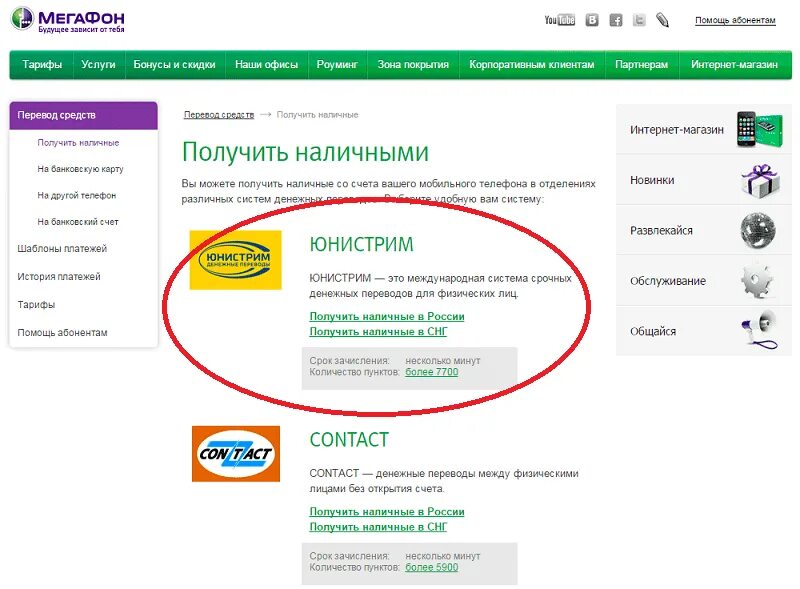Click the ЮНИСТРИМ green heading
800x589 pixels.
click(361, 244)
